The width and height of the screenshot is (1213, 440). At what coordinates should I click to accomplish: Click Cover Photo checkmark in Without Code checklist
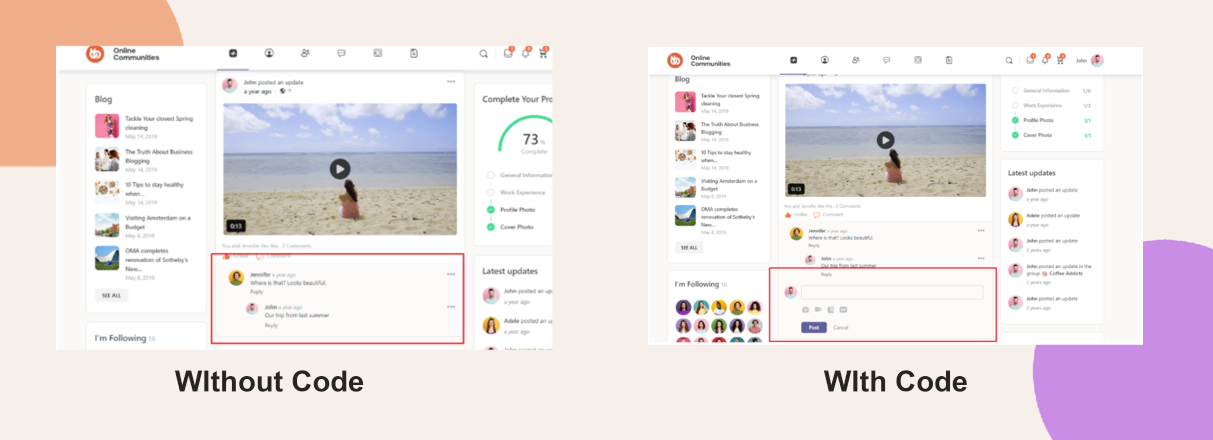click(x=491, y=227)
